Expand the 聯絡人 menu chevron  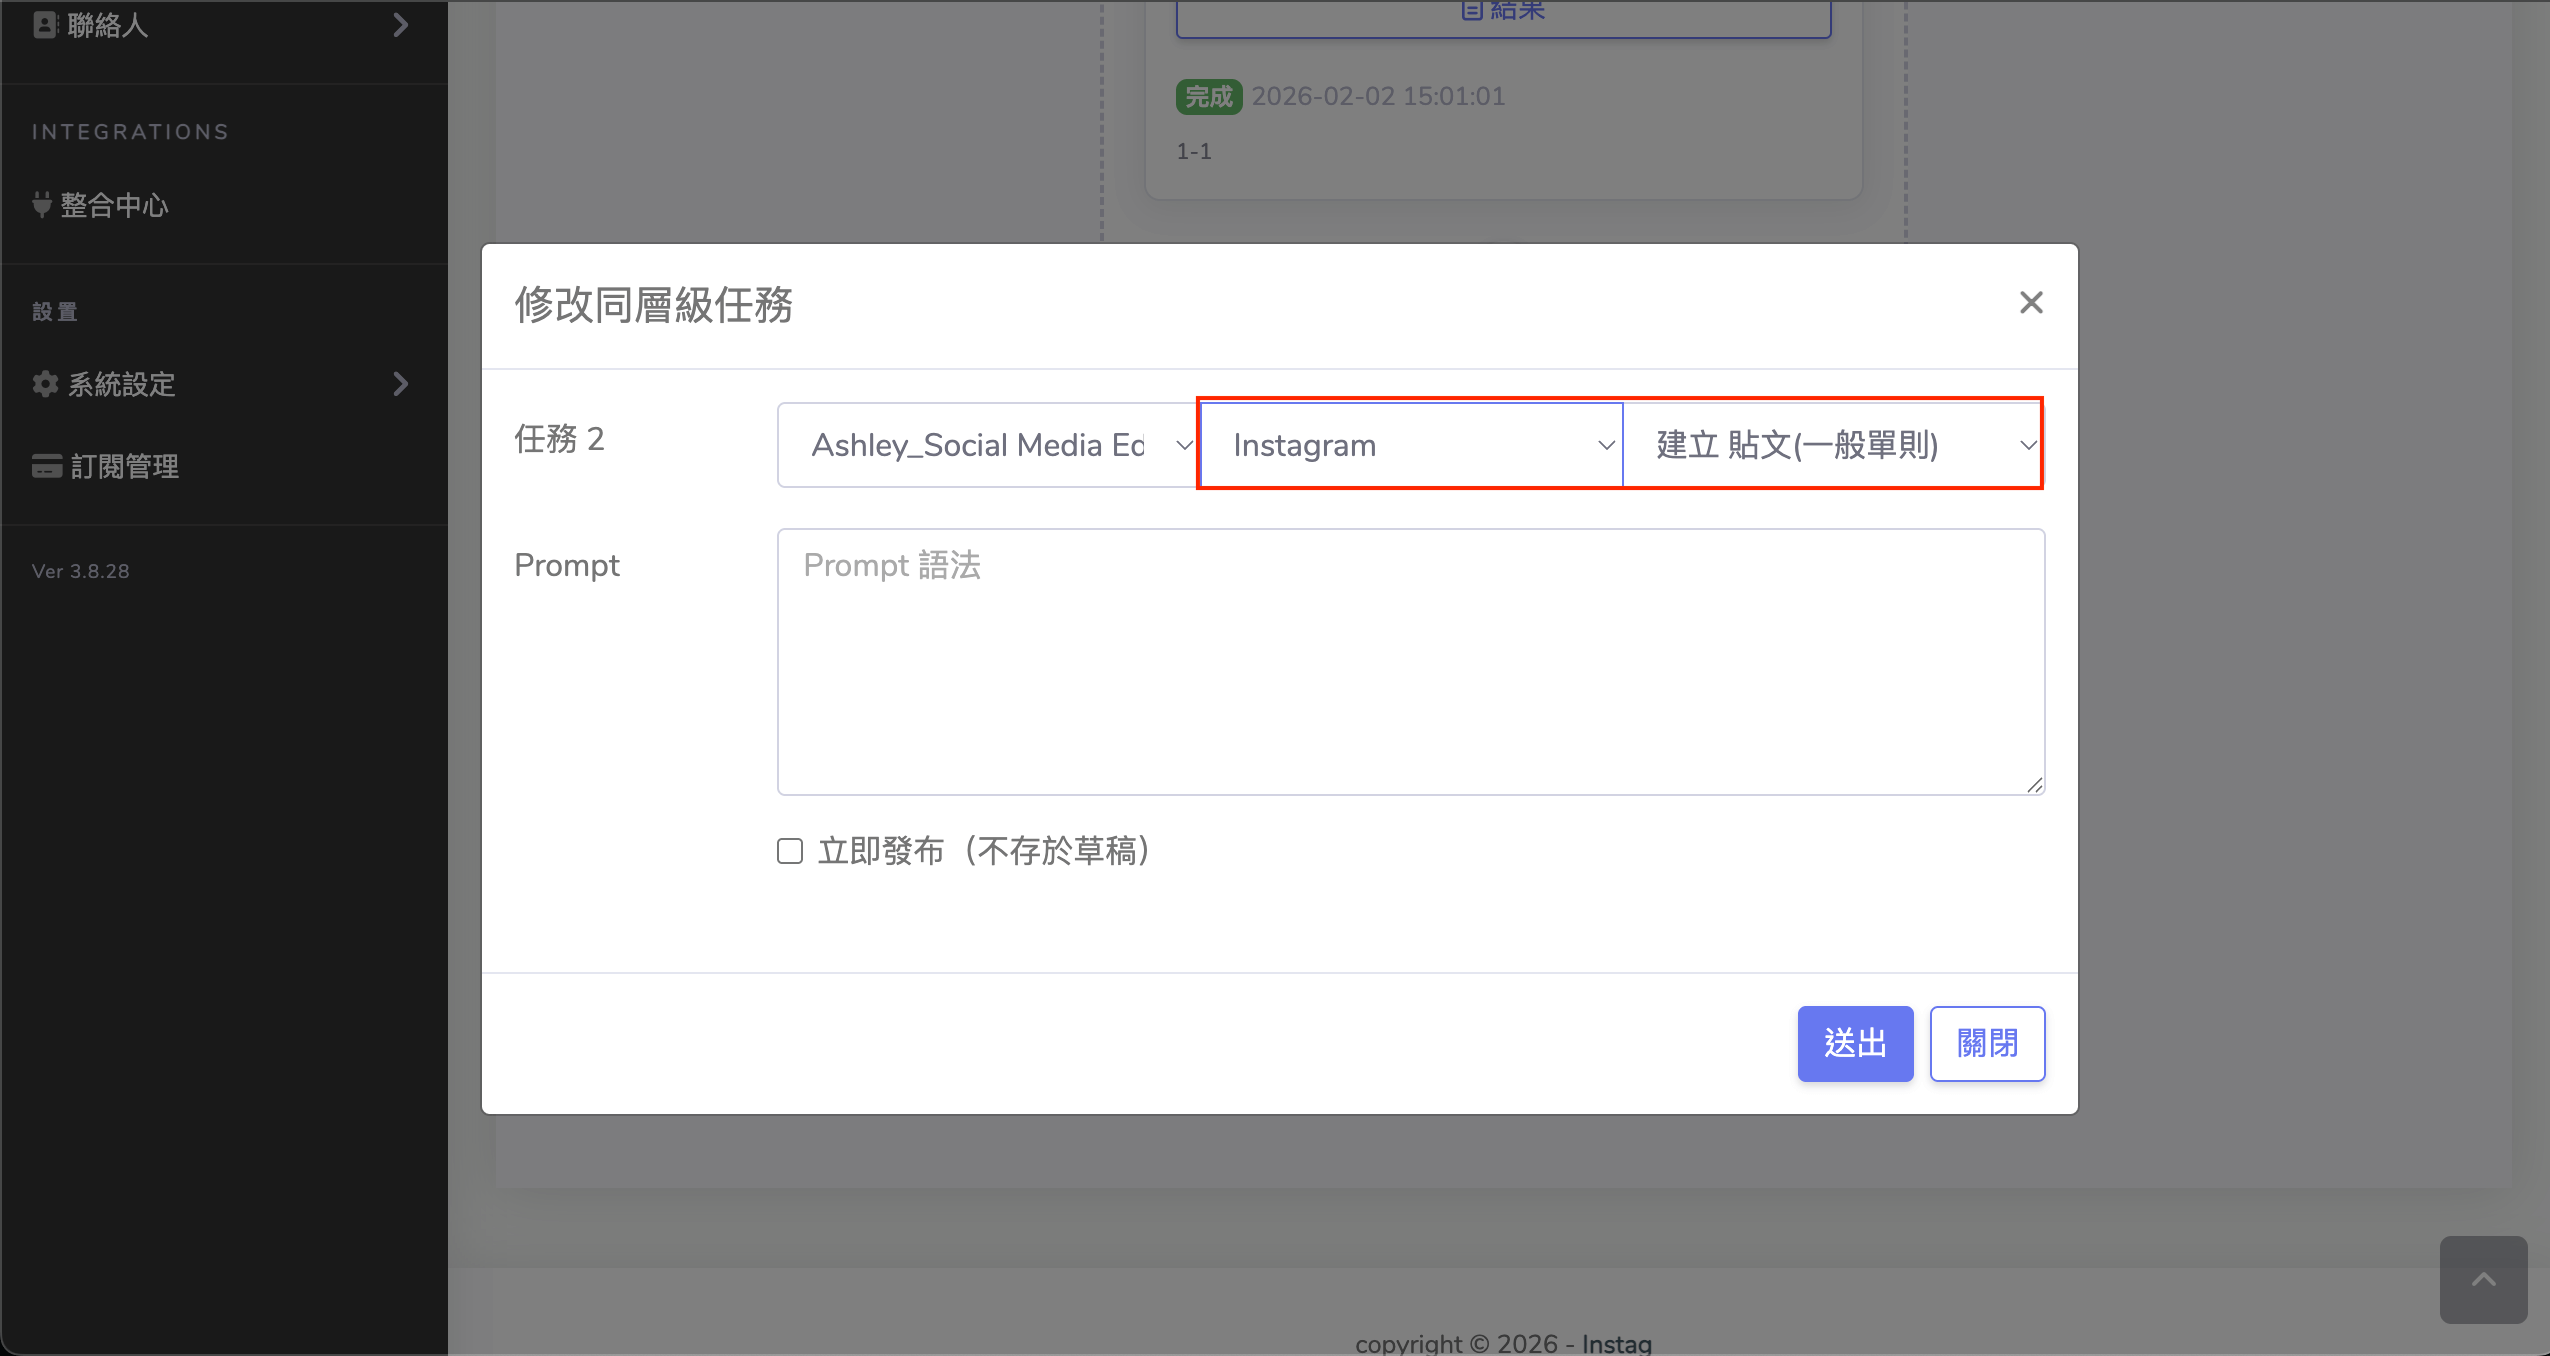point(401,25)
